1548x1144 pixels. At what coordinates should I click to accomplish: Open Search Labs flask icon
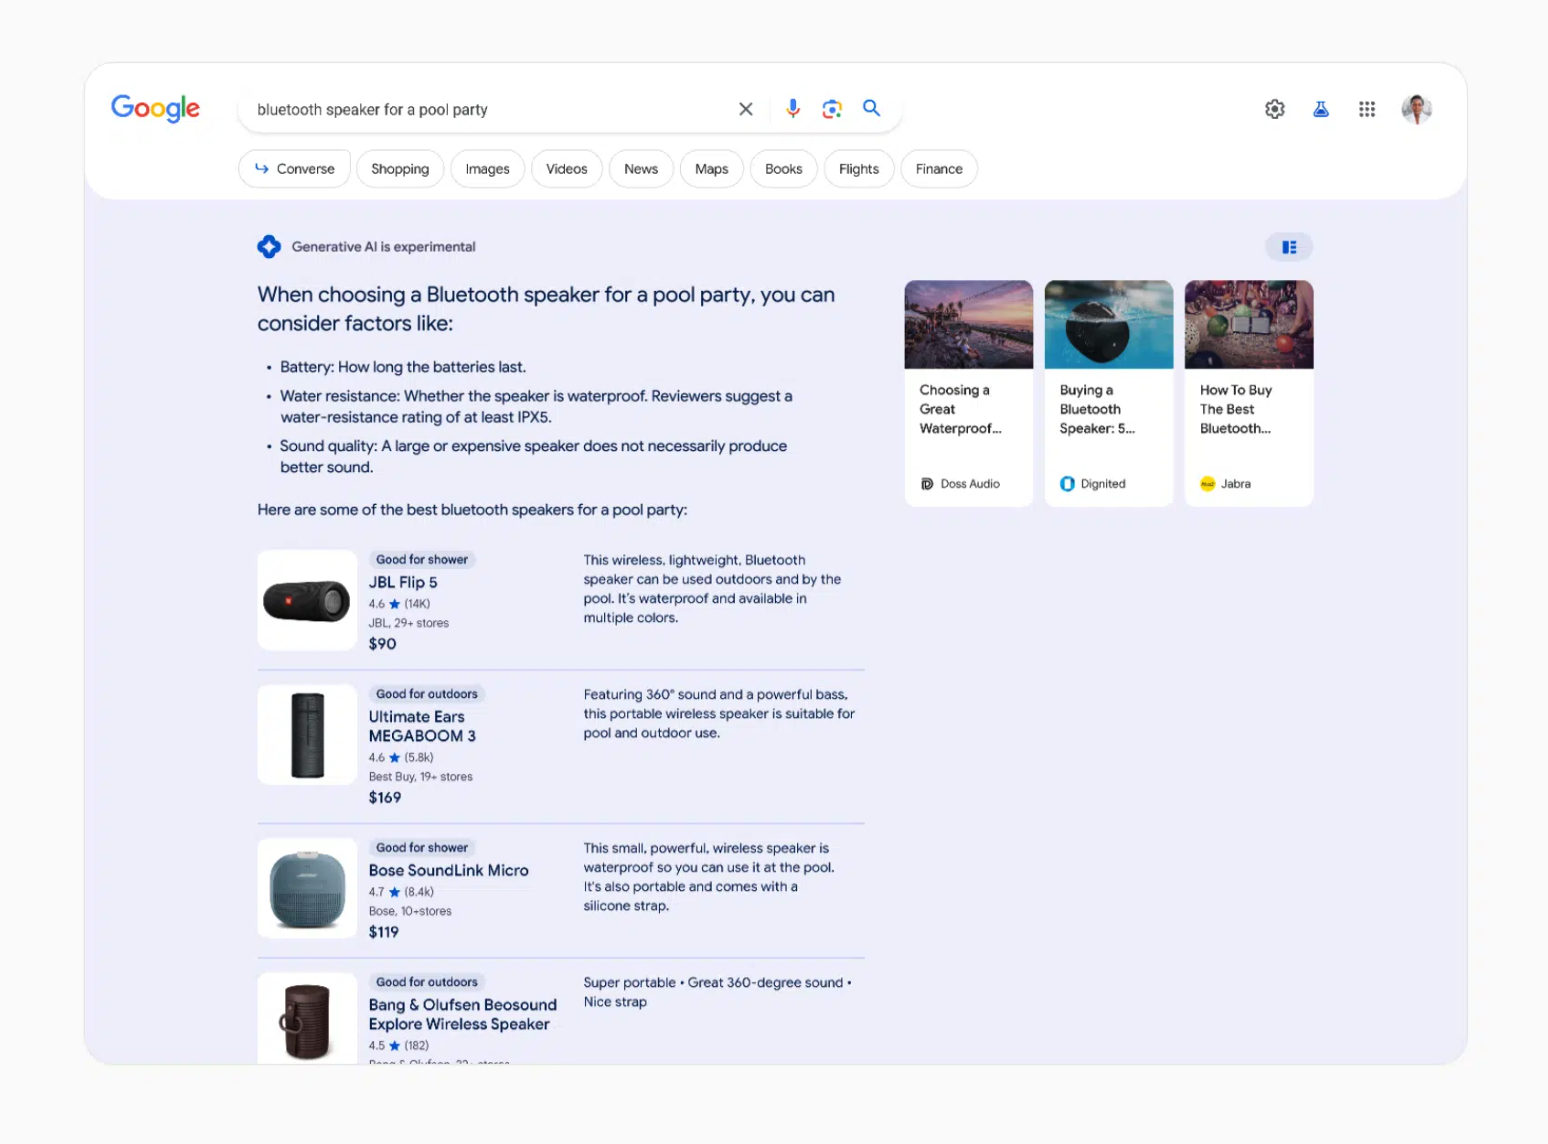tap(1321, 109)
